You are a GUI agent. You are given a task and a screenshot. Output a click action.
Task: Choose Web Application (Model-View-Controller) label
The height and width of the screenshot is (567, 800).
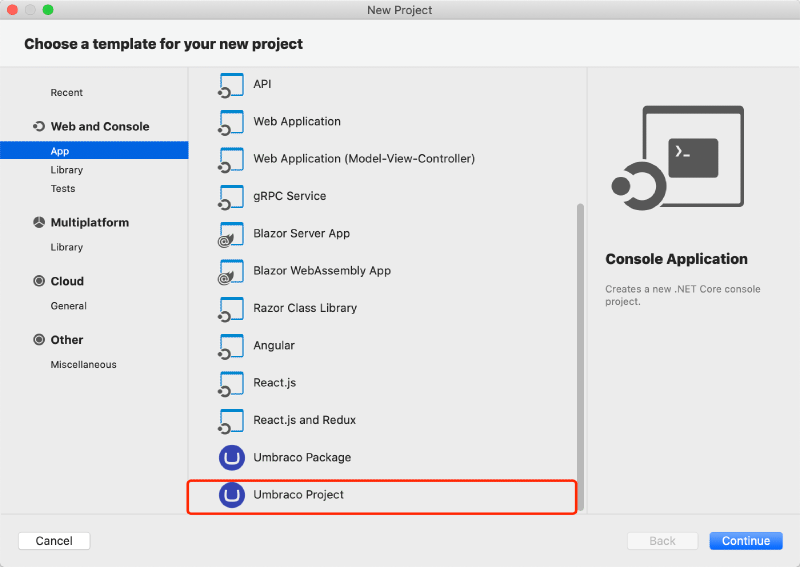[364, 159]
